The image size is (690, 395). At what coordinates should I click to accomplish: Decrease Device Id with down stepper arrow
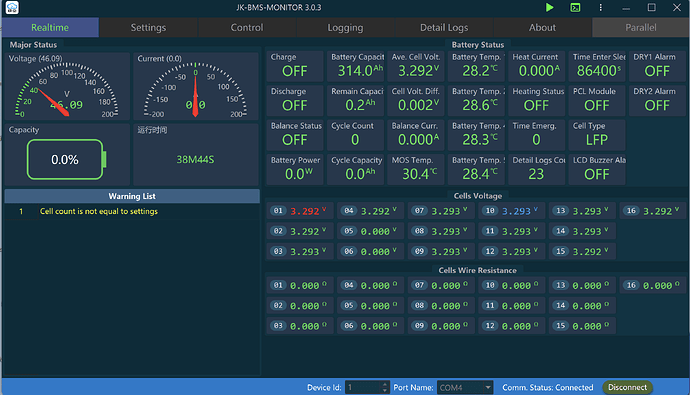coord(385,390)
